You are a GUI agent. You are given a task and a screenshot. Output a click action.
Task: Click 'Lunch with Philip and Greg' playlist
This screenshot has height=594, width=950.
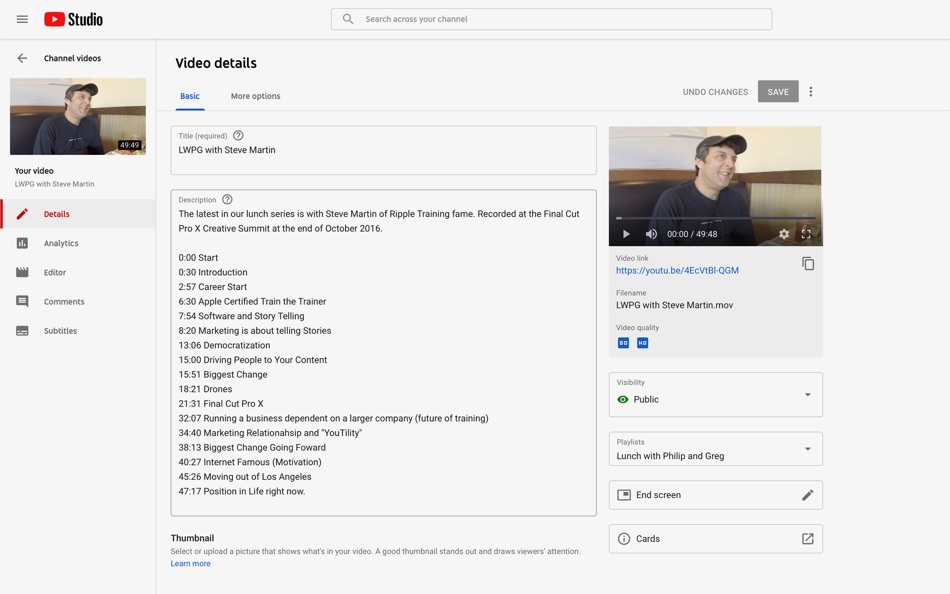point(670,456)
